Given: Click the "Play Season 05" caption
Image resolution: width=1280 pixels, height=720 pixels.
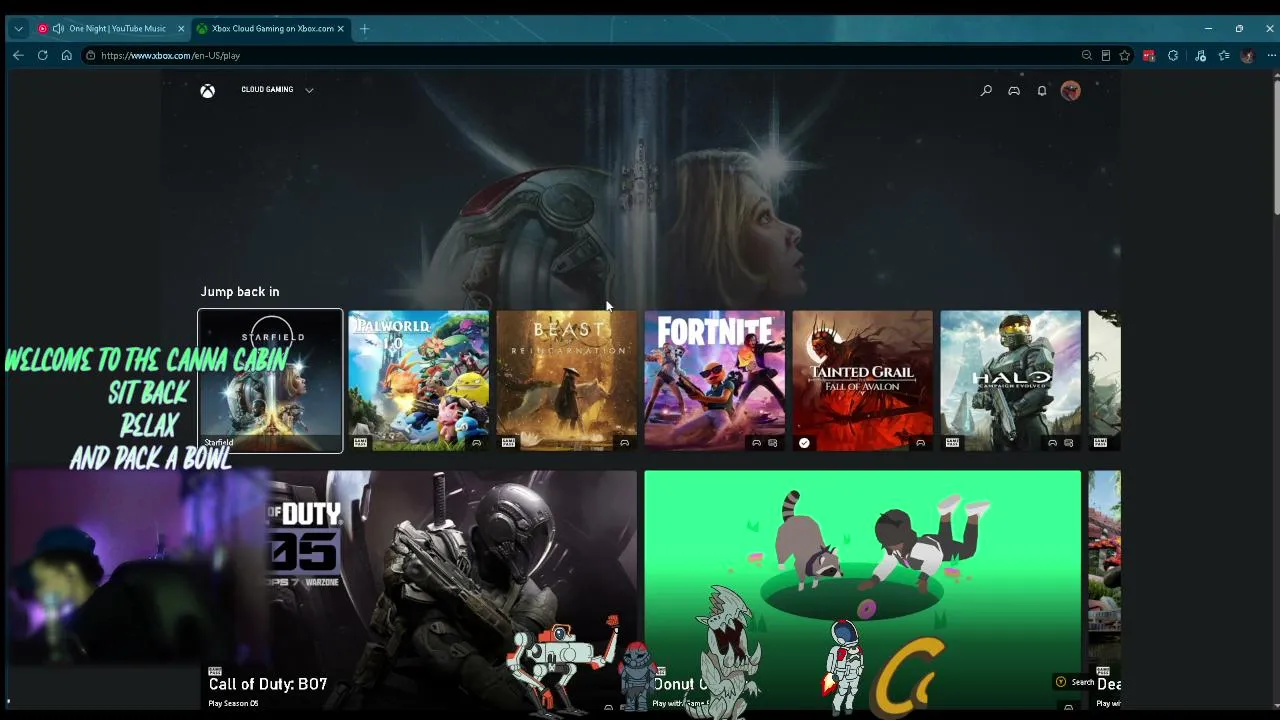Looking at the screenshot, I should coord(233,703).
